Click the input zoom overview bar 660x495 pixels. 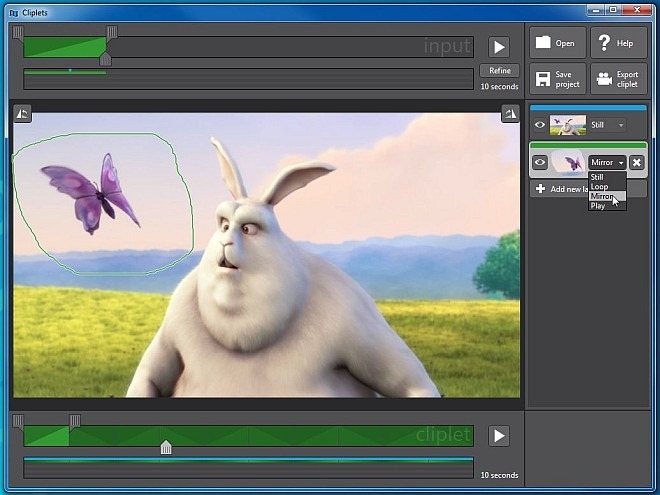248,79
